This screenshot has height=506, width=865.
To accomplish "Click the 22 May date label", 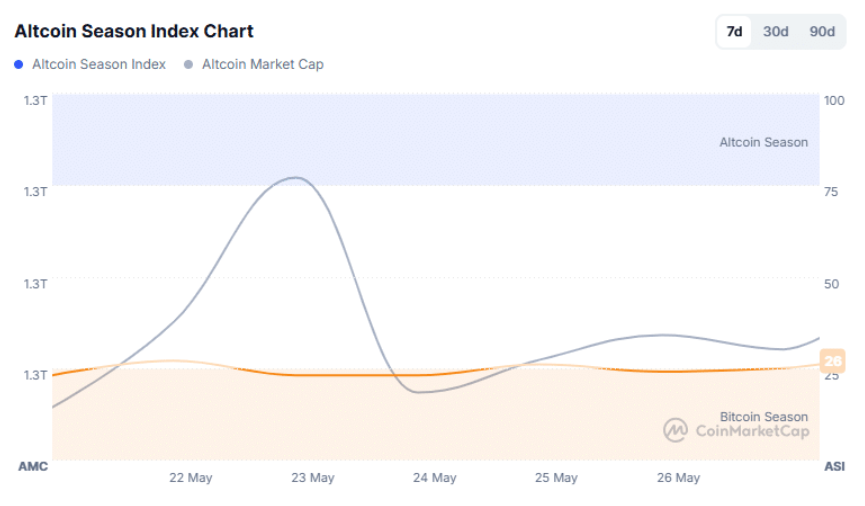I will coord(190,478).
